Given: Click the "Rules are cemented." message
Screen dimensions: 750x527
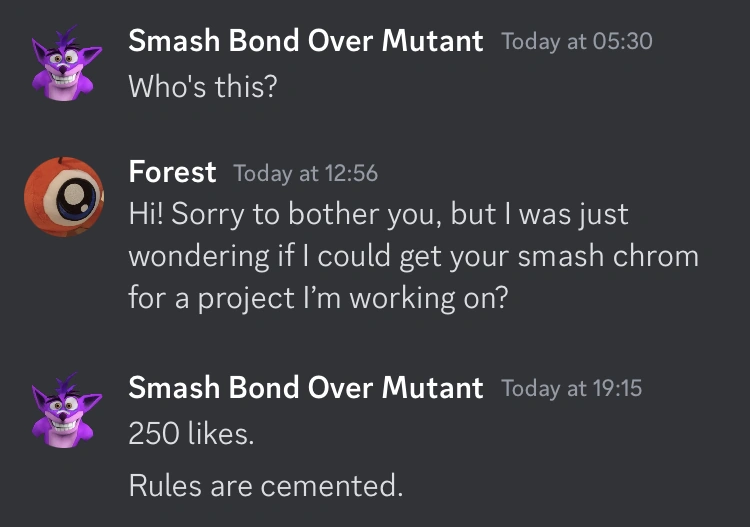Looking at the screenshot, I should 265,486.
